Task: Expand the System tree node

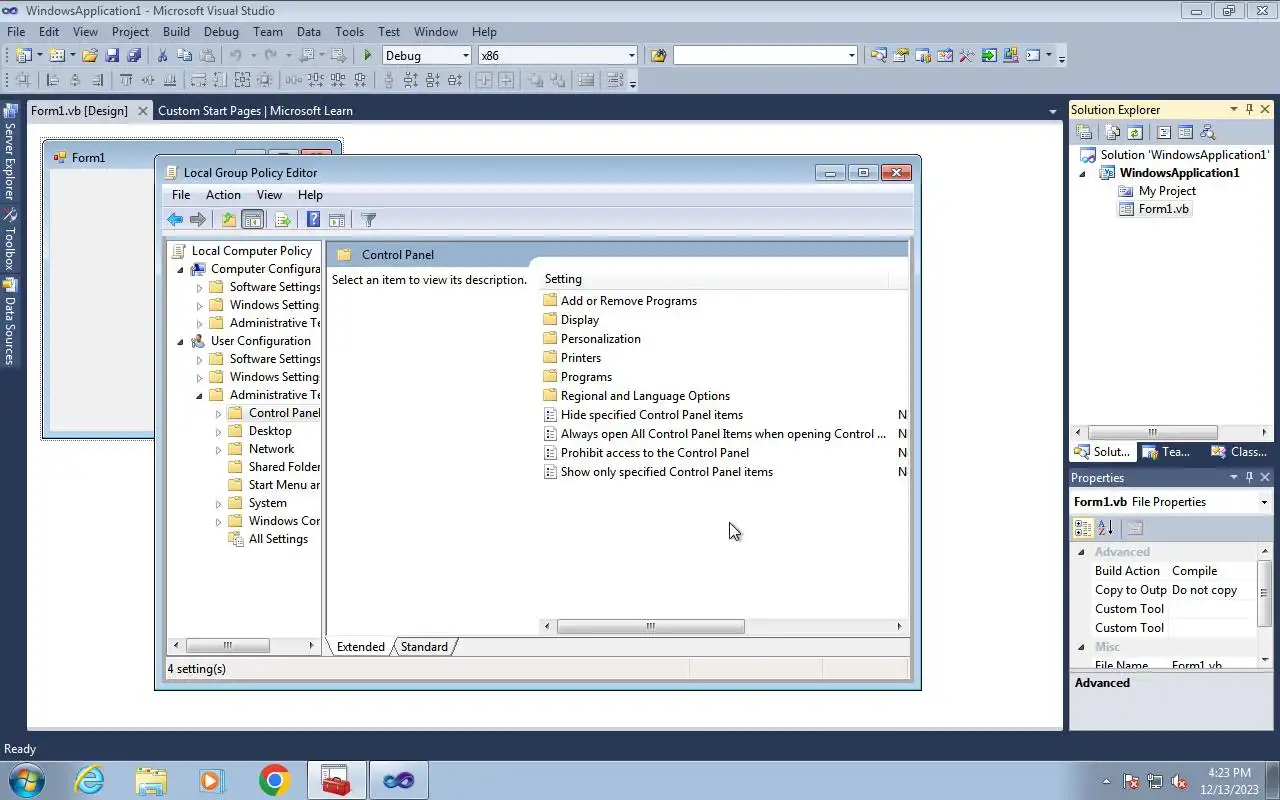Action: point(219,503)
